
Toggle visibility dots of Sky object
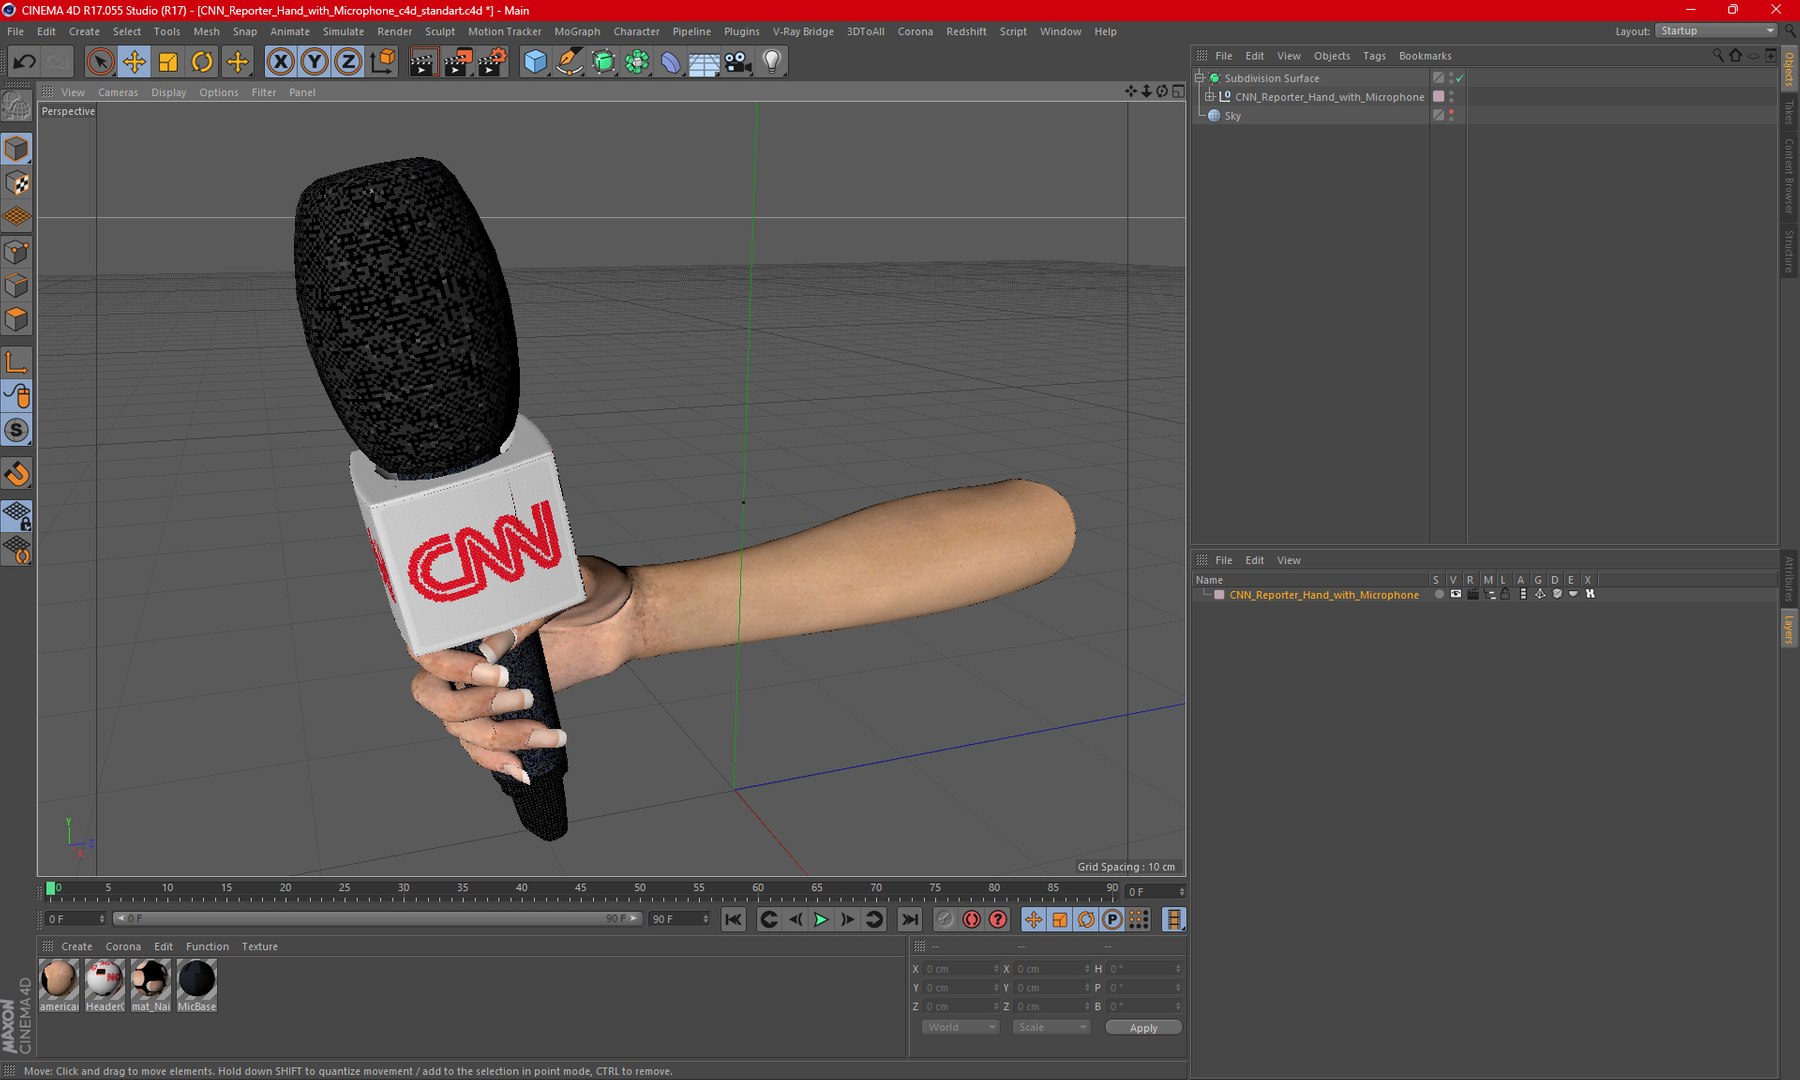pos(1451,116)
